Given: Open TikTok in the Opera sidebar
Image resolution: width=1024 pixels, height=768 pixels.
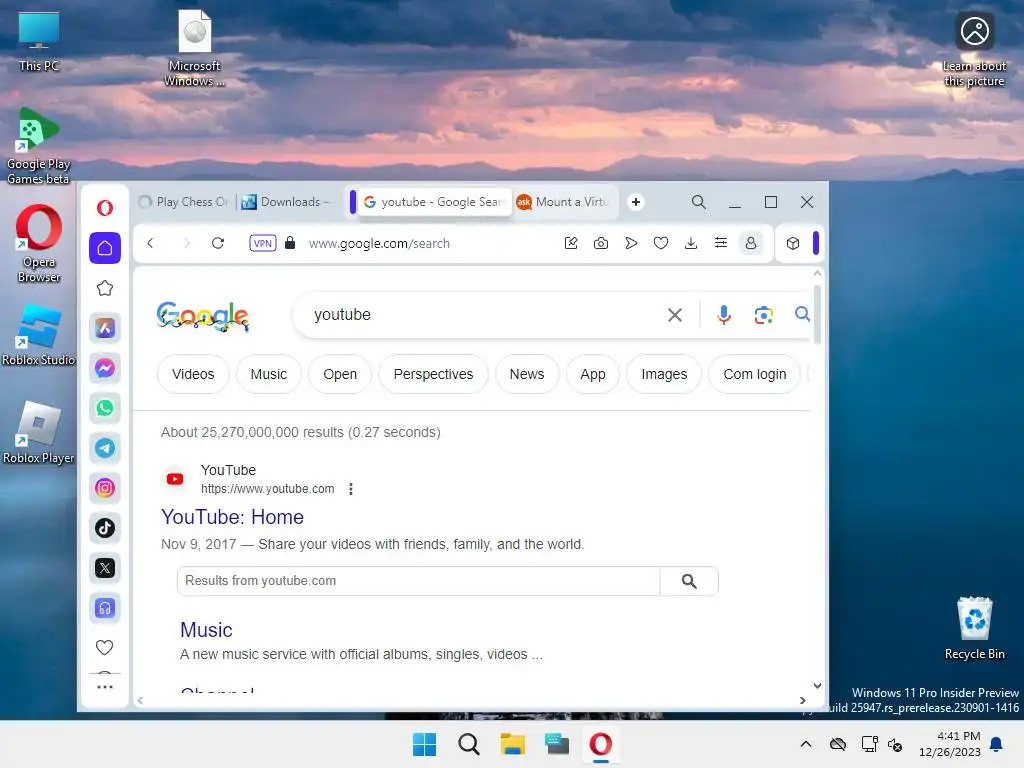Looking at the screenshot, I should pyautogui.click(x=104, y=528).
